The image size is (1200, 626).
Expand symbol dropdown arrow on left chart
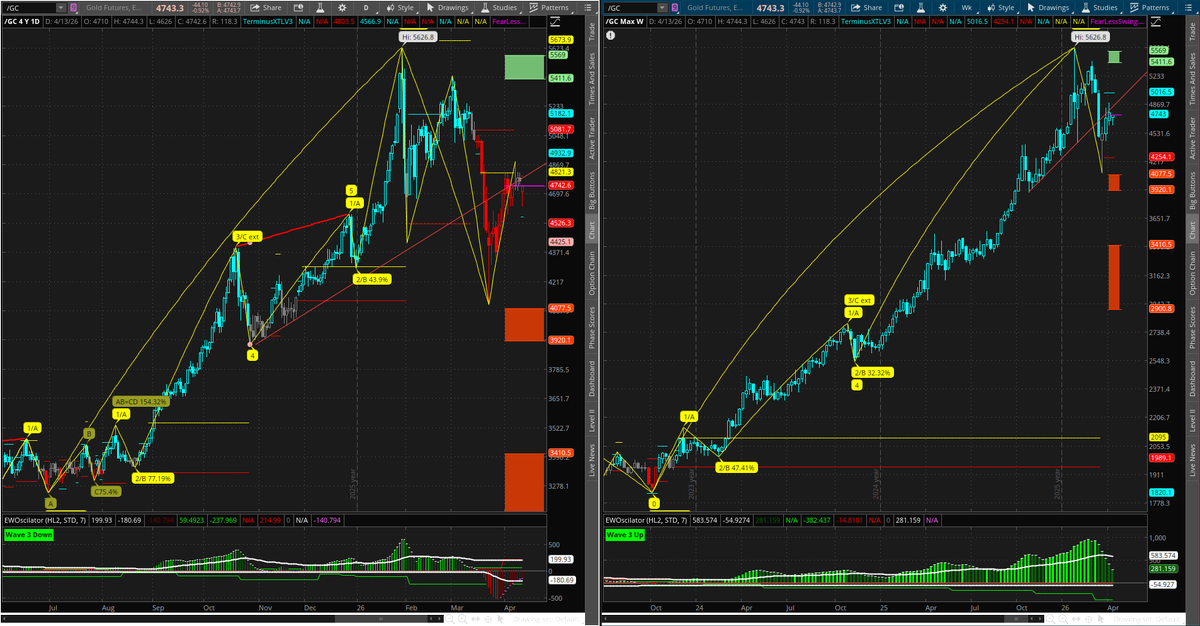pyautogui.click(x=59, y=8)
